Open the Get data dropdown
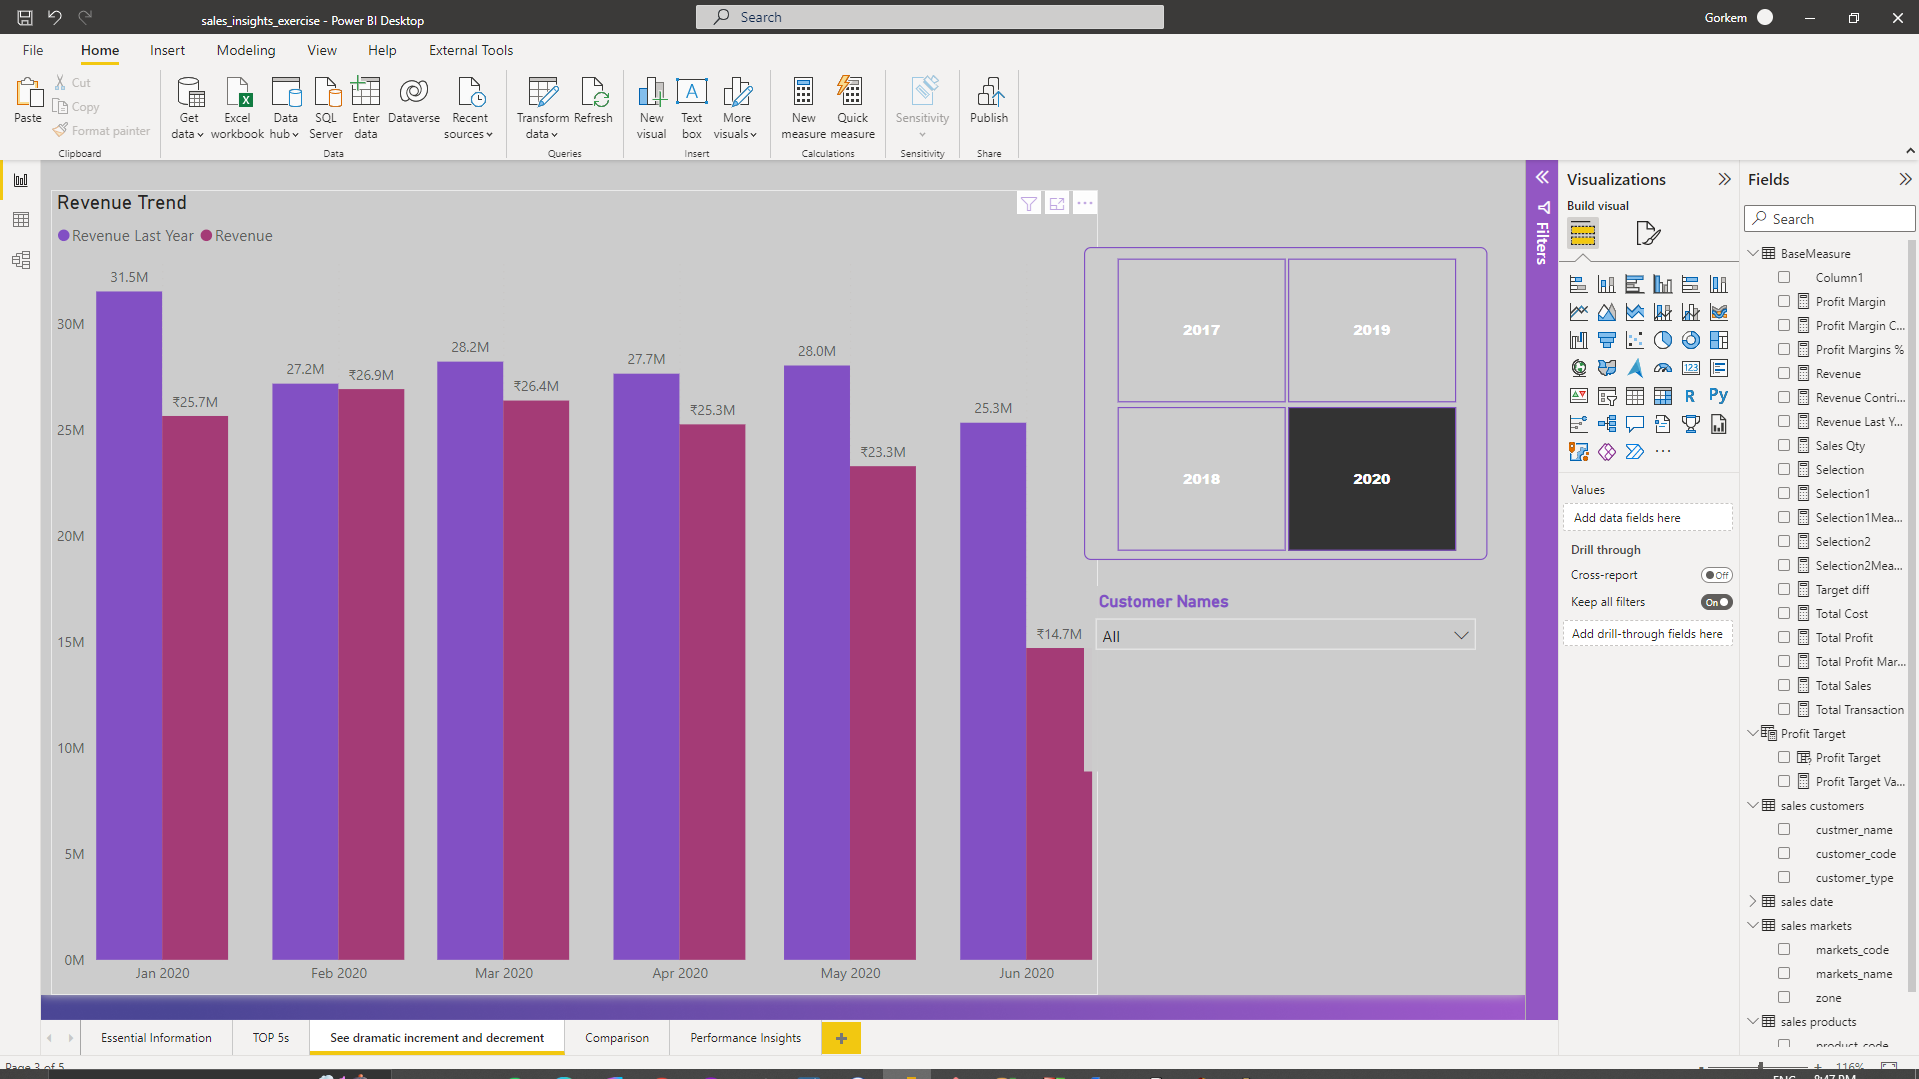Screen dimensions: 1919x1079 188,109
